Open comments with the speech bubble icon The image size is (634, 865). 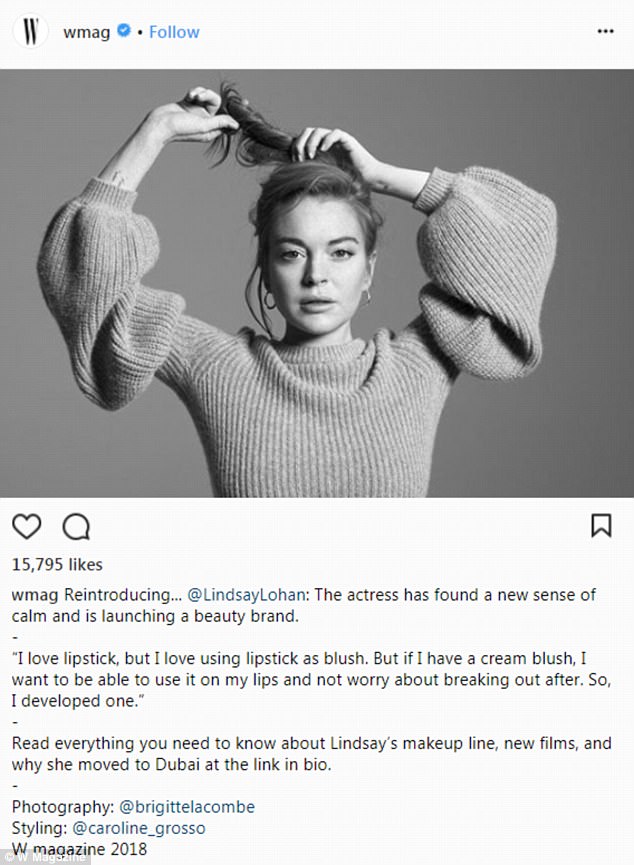(76, 526)
